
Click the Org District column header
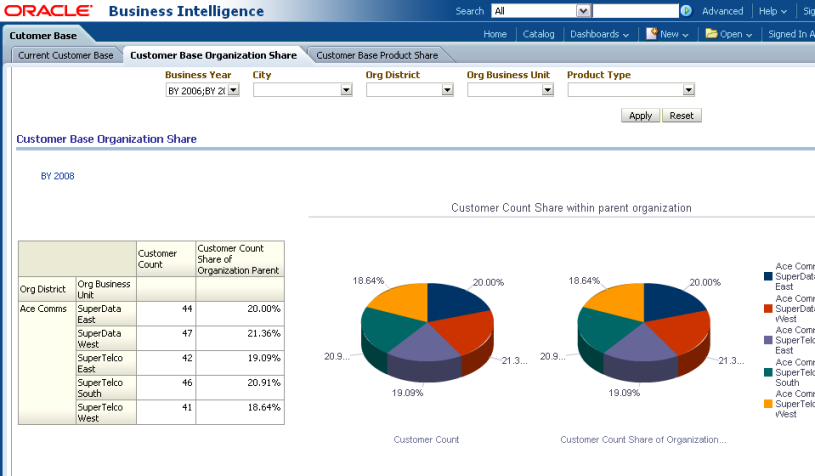point(47,289)
